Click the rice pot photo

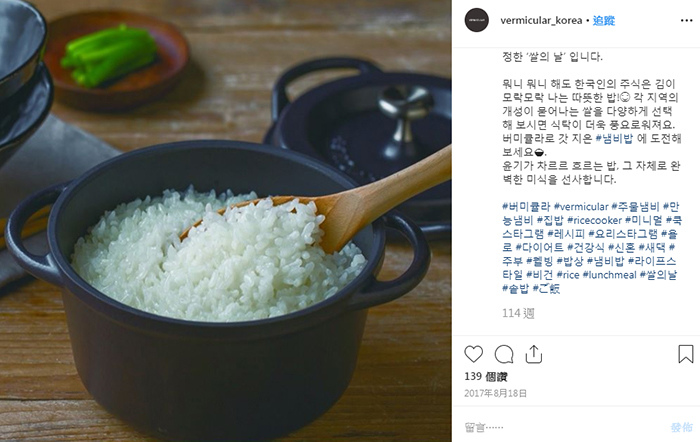[x=225, y=221]
